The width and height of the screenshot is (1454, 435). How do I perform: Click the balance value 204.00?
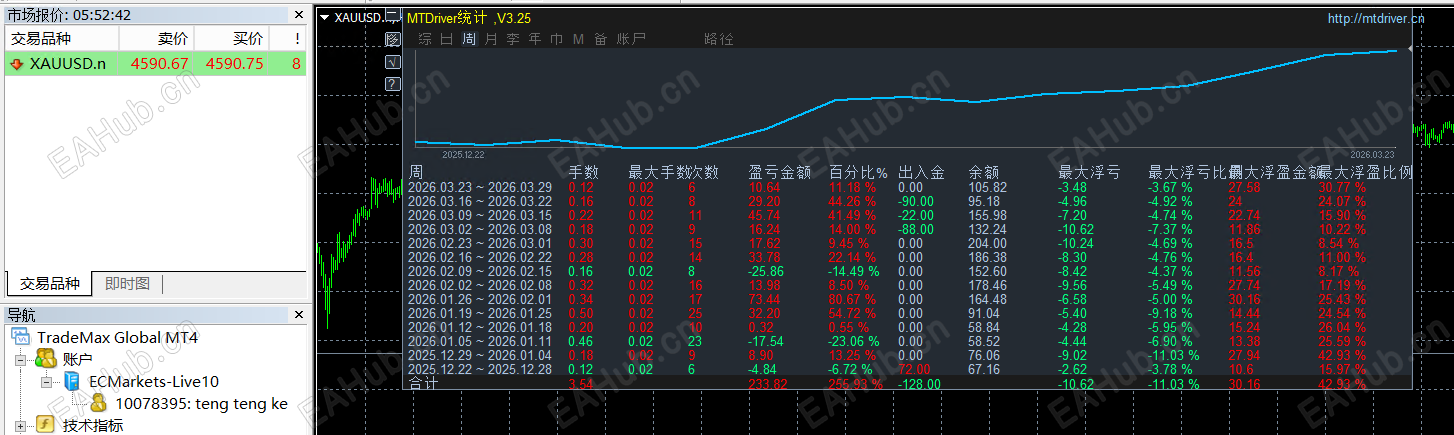coord(988,243)
